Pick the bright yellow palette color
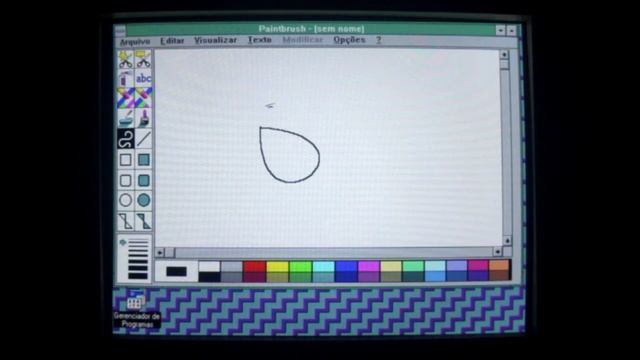Image resolution: width=640 pixels, height=360 pixels. point(277,267)
